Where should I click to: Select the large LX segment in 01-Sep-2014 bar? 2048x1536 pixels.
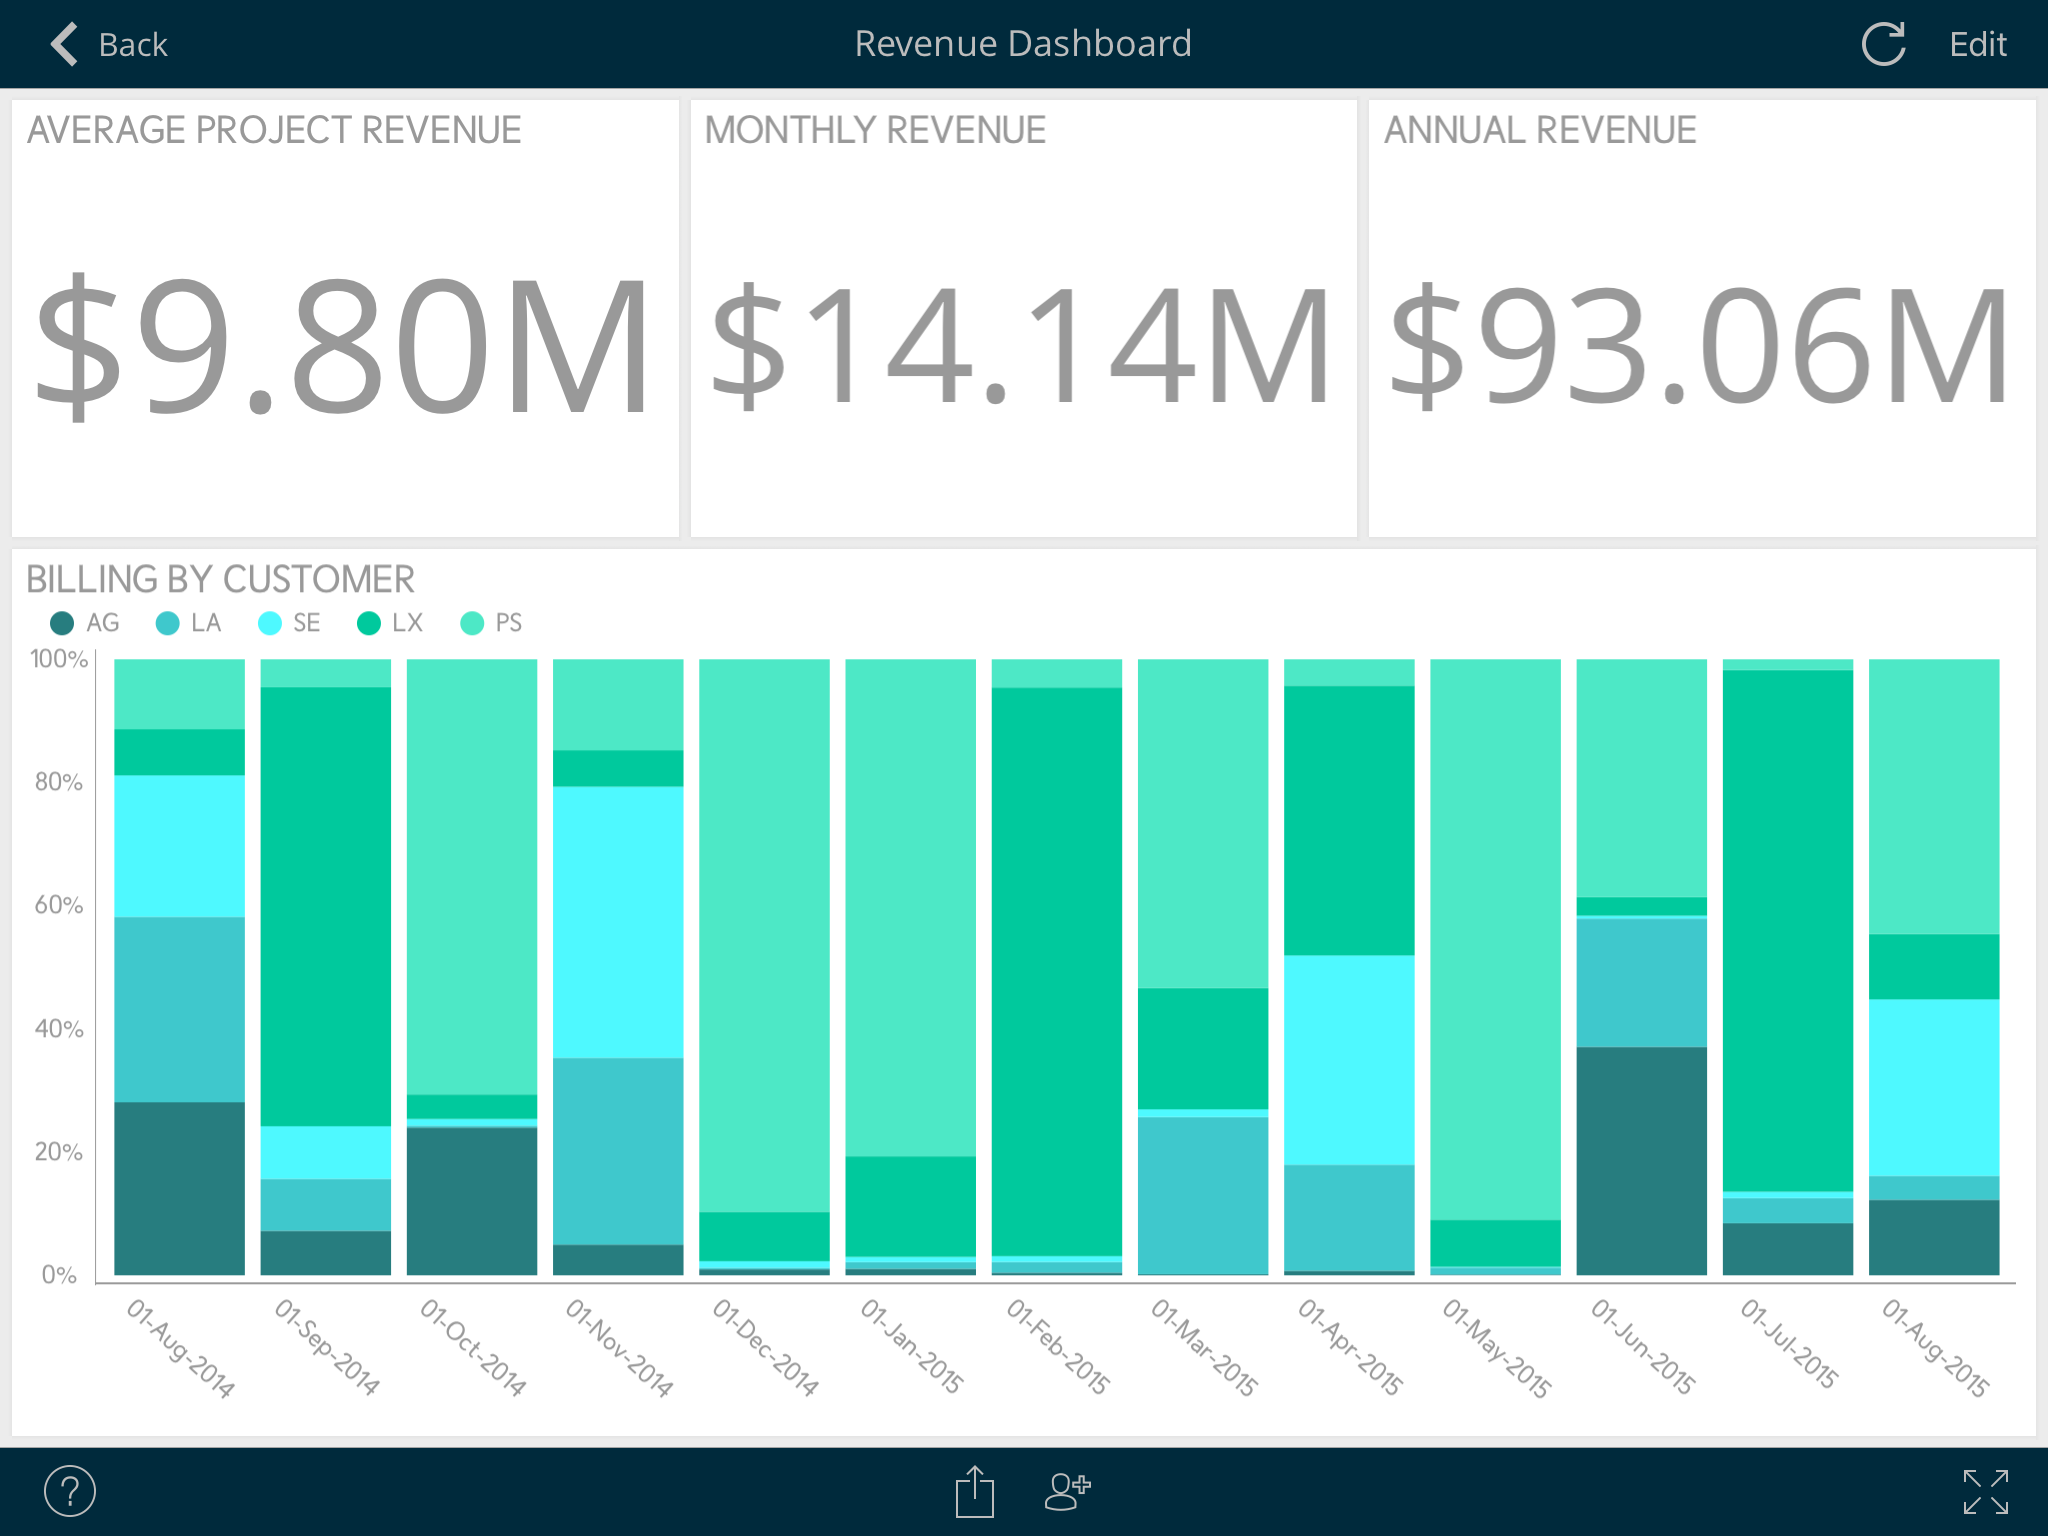(x=326, y=906)
